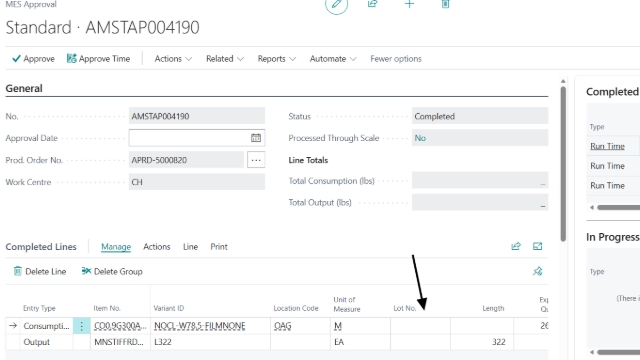Screen dimensions: 640x360
Task: Click share icon in Completed Lines
Action: point(516,246)
